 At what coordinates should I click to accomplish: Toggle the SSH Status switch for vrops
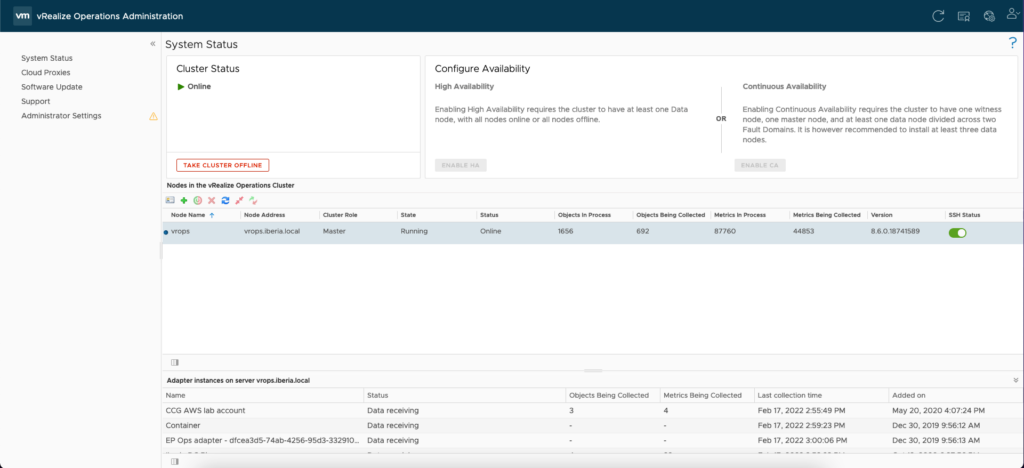957,232
